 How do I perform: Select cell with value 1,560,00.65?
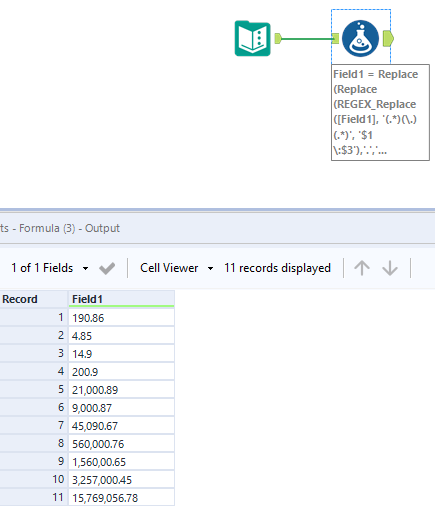(x=121, y=462)
